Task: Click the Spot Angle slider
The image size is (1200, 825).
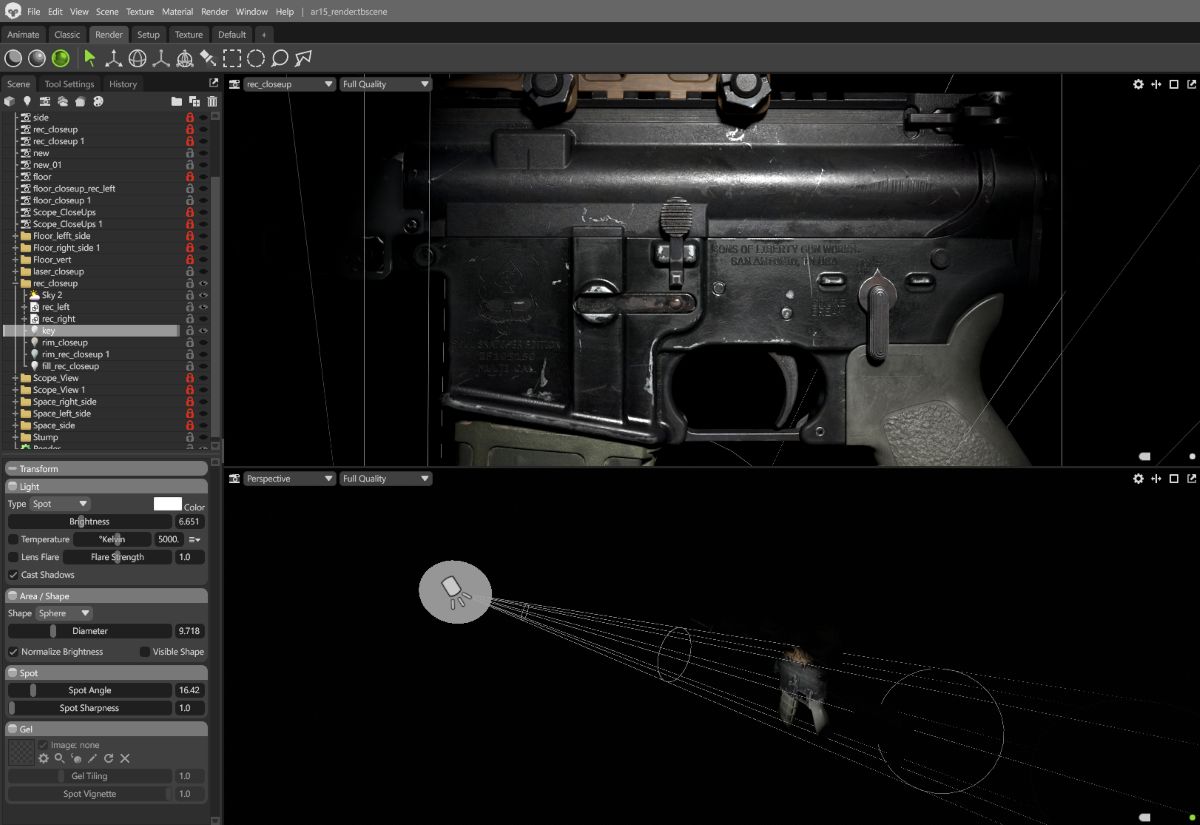Action: 90,690
